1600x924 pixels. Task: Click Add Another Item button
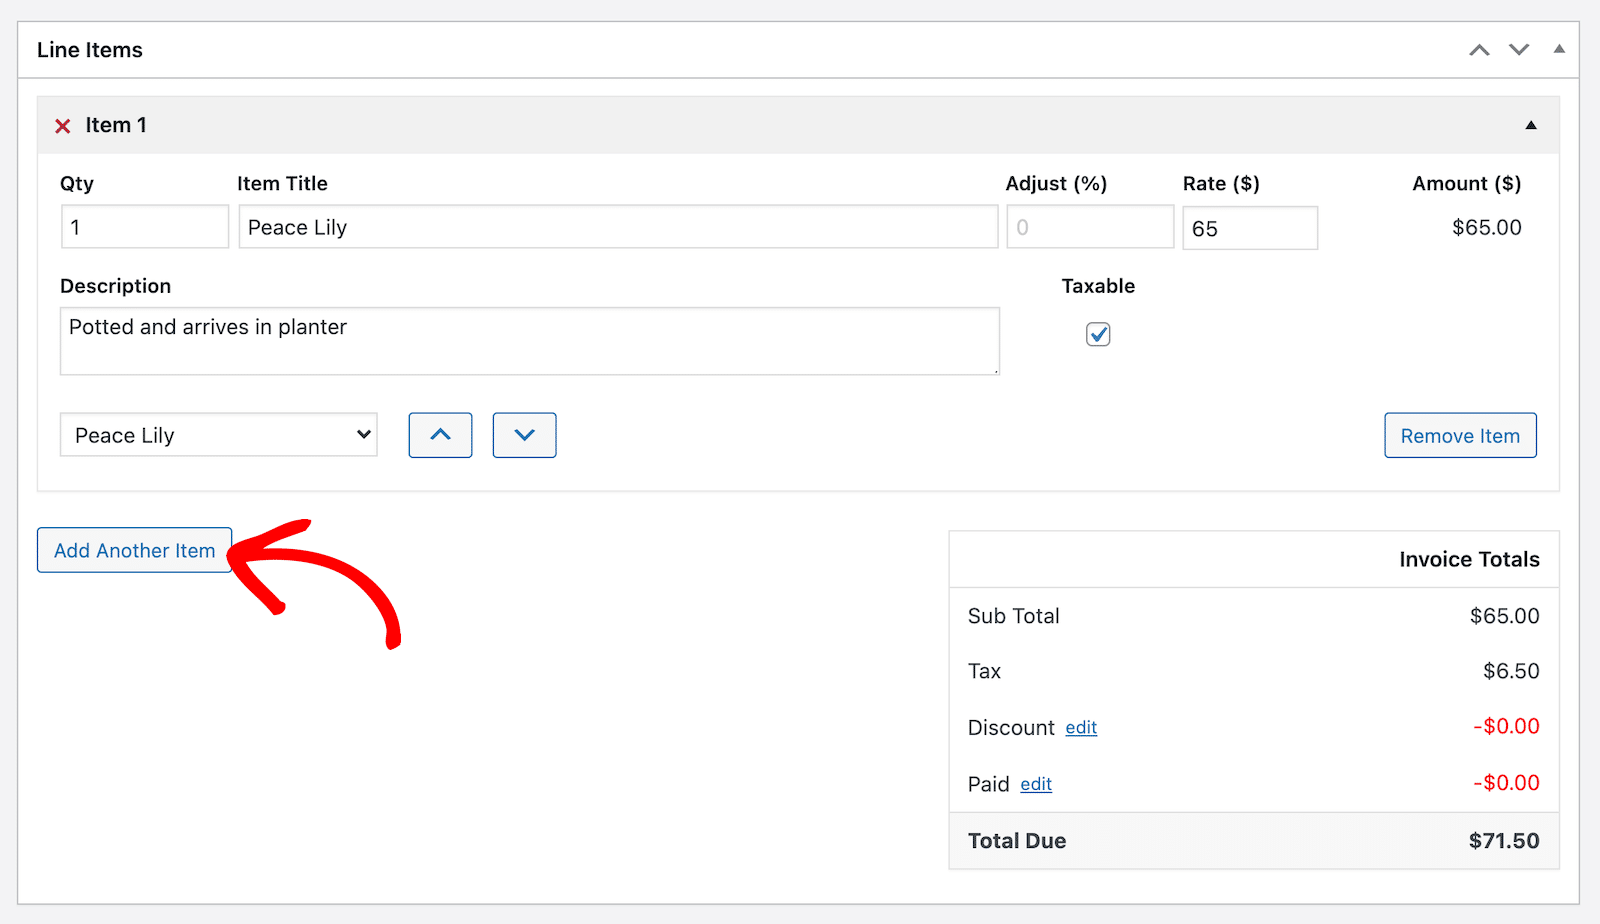click(x=134, y=550)
